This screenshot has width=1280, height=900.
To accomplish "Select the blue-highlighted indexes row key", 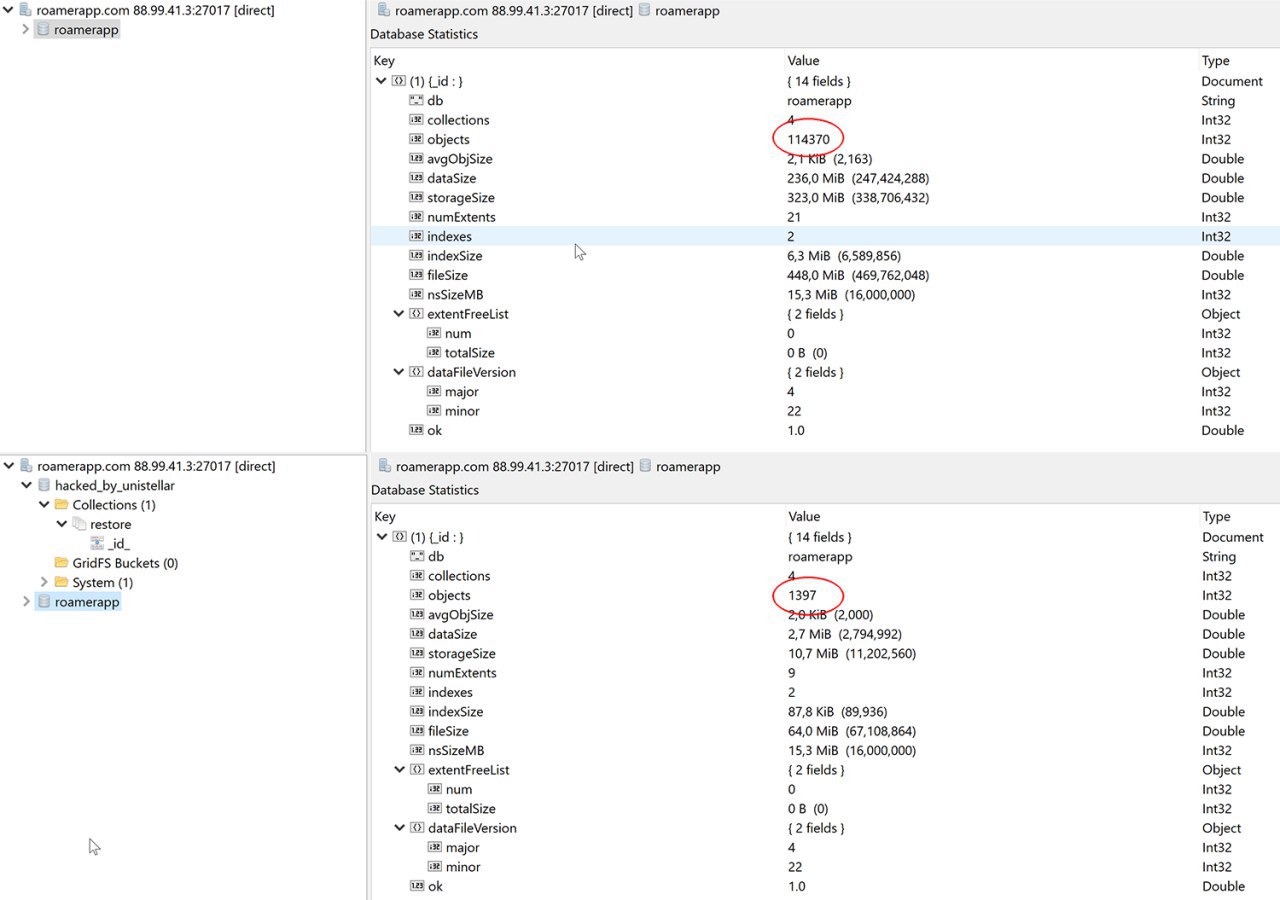I will [x=449, y=237].
